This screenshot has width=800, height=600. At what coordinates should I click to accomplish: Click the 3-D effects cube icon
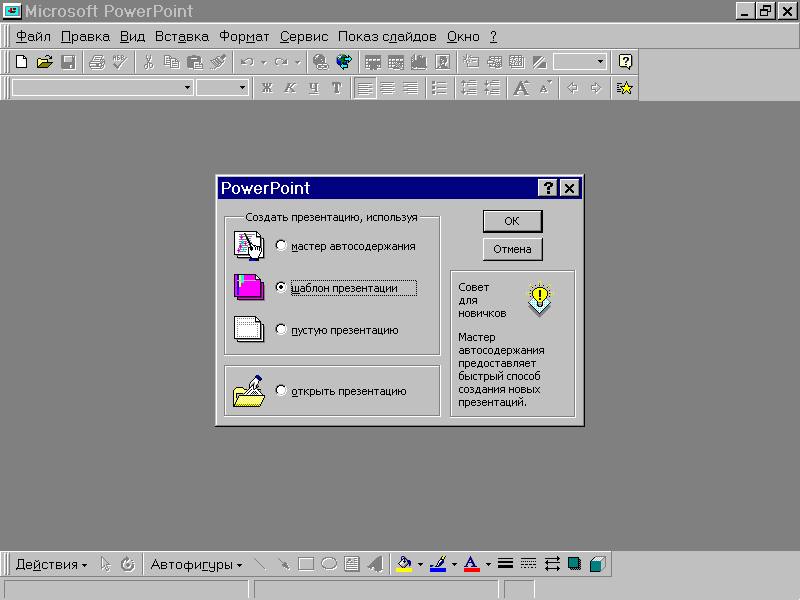pyautogui.click(x=597, y=564)
